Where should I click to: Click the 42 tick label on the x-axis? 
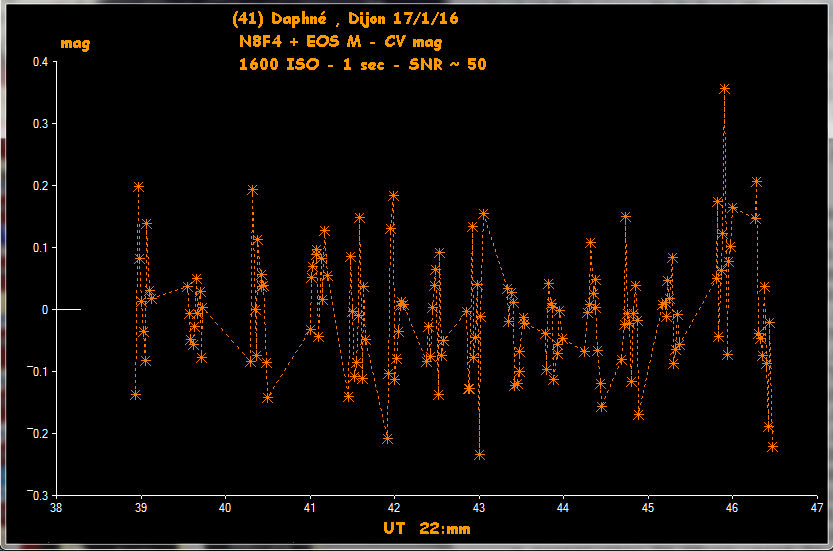(395, 508)
